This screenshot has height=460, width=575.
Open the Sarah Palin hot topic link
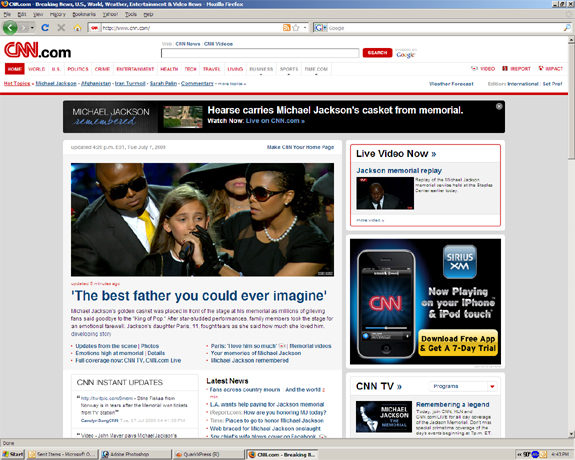(x=163, y=84)
